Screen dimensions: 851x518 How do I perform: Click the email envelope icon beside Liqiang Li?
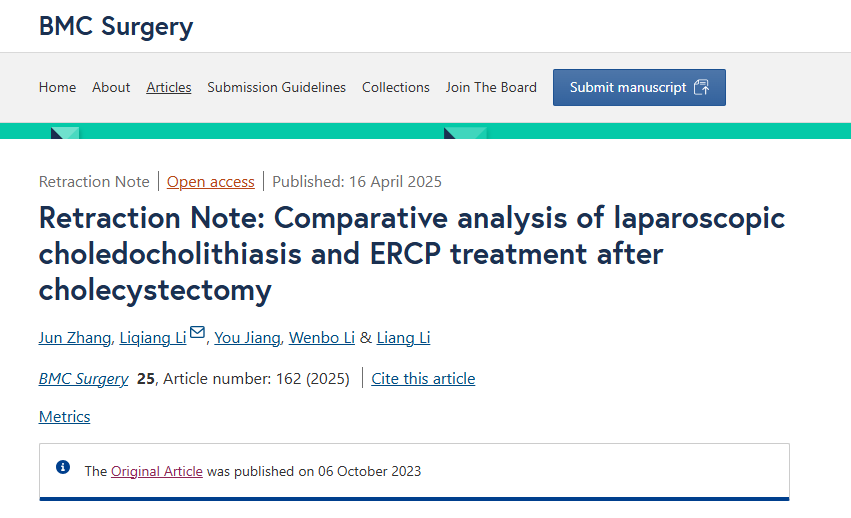click(198, 332)
